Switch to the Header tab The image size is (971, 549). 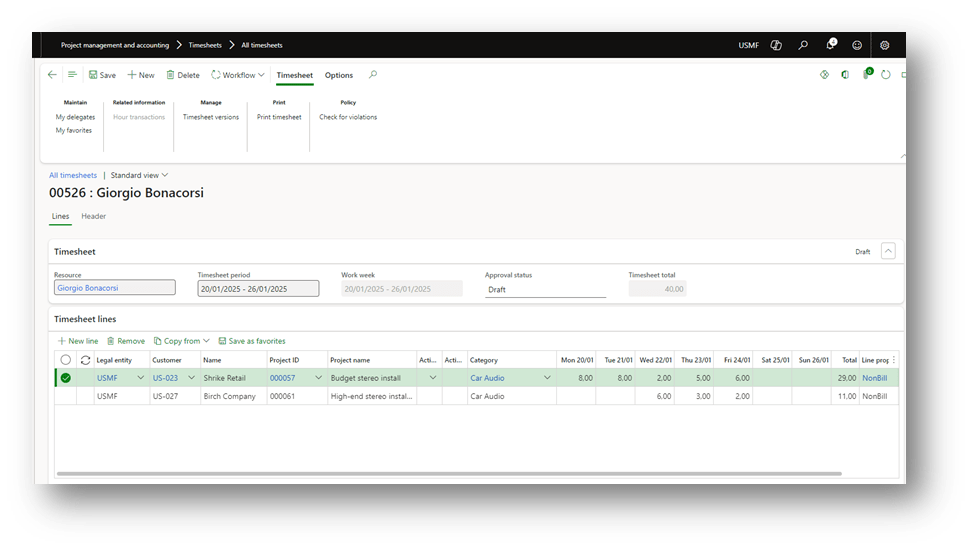click(x=93, y=216)
